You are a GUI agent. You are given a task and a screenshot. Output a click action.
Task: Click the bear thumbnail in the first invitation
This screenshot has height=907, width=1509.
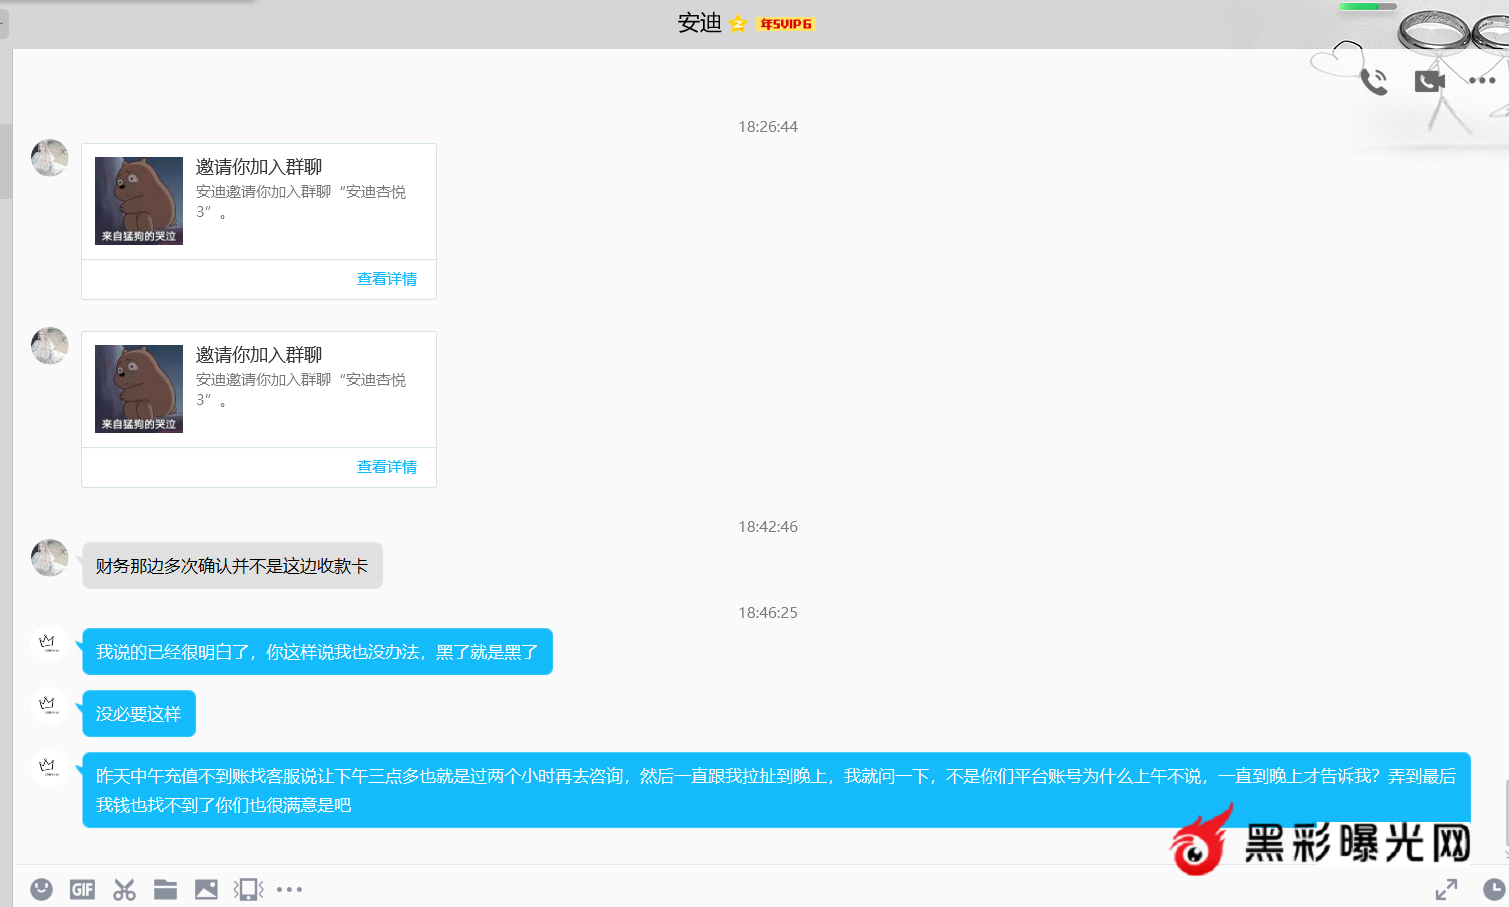click(x=139, y=200)
